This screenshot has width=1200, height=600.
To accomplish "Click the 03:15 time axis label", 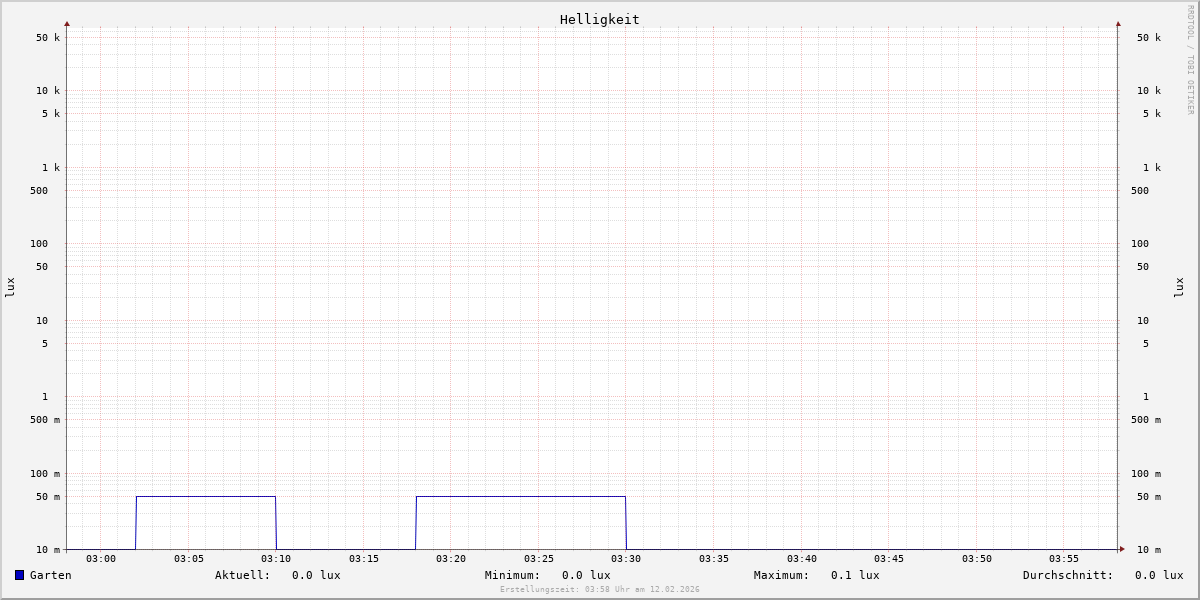I will pos(364,559).
